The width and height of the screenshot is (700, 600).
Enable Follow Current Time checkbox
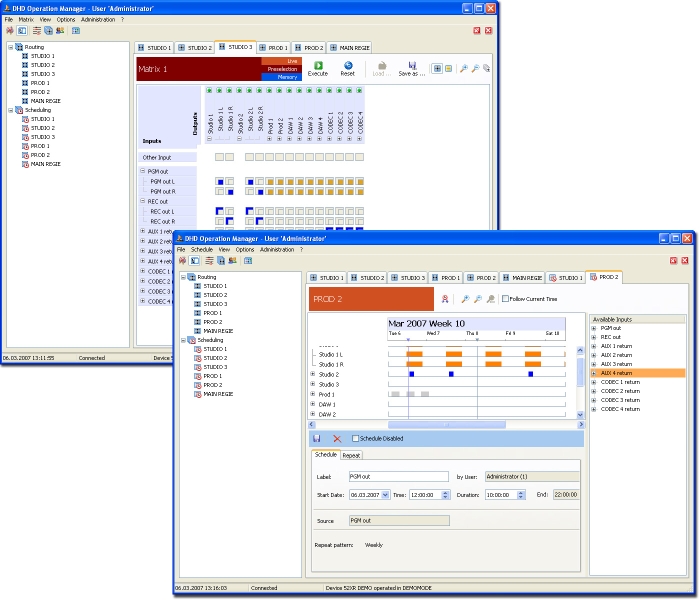pyautogui.click(x=505, y=299)
